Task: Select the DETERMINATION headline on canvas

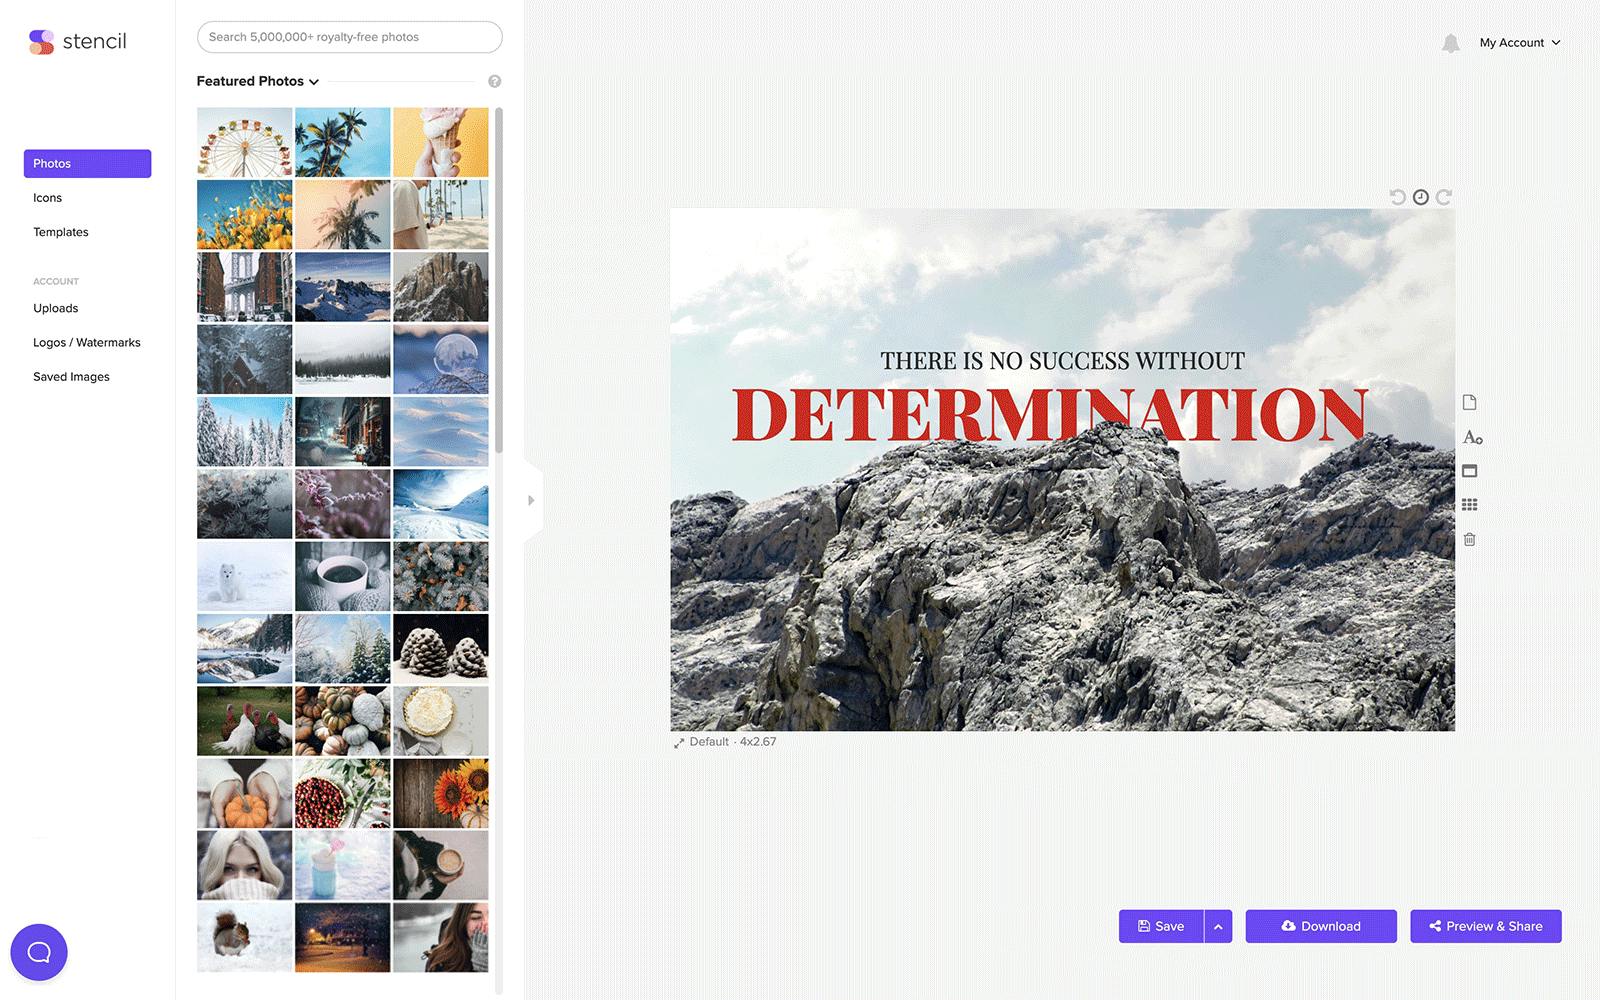Action: click(1050, 414)
